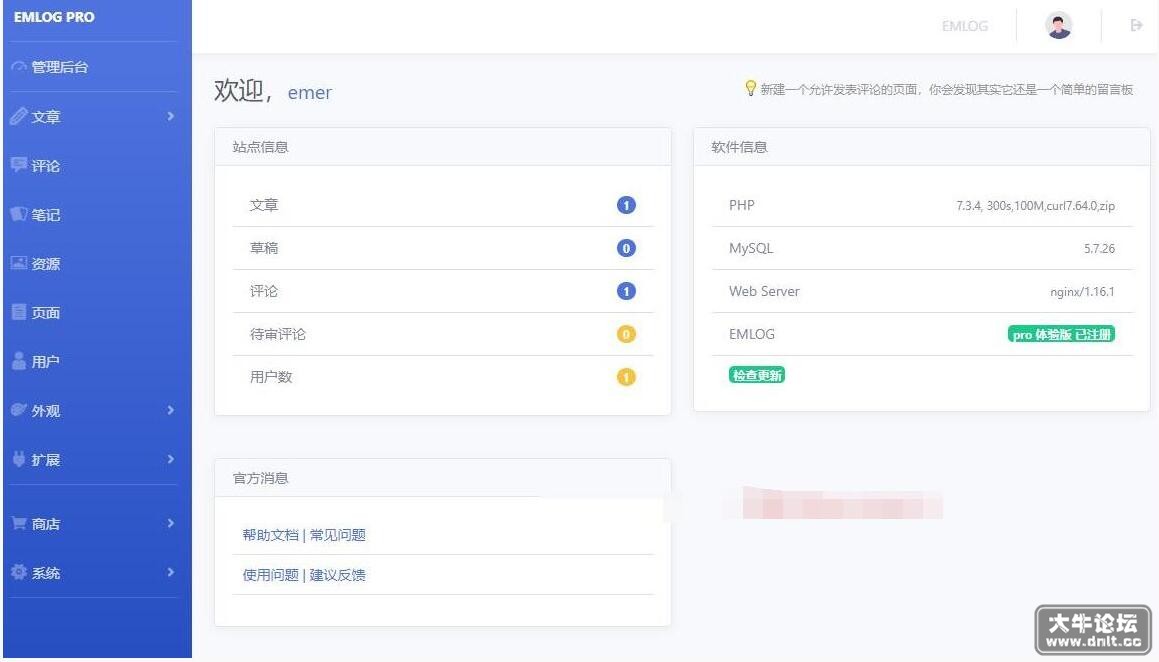Click the user icon beside 用户
Viewport: 1159px width, 662px height.
pos(19,361)
